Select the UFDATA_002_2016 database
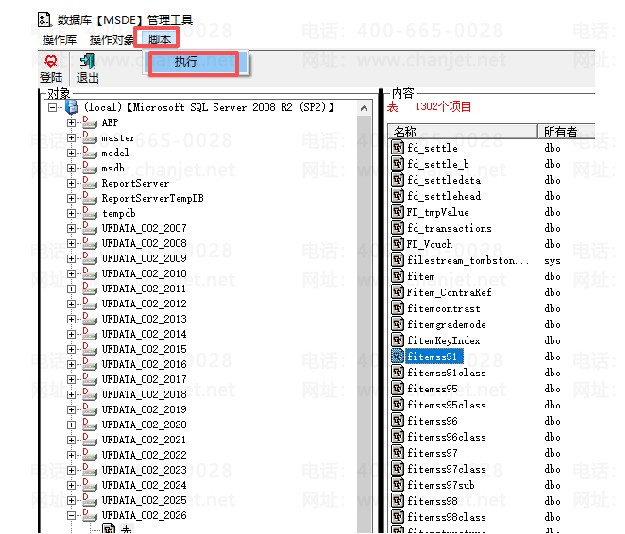This screenshot has height=534, width=625. tap(144, 364)
